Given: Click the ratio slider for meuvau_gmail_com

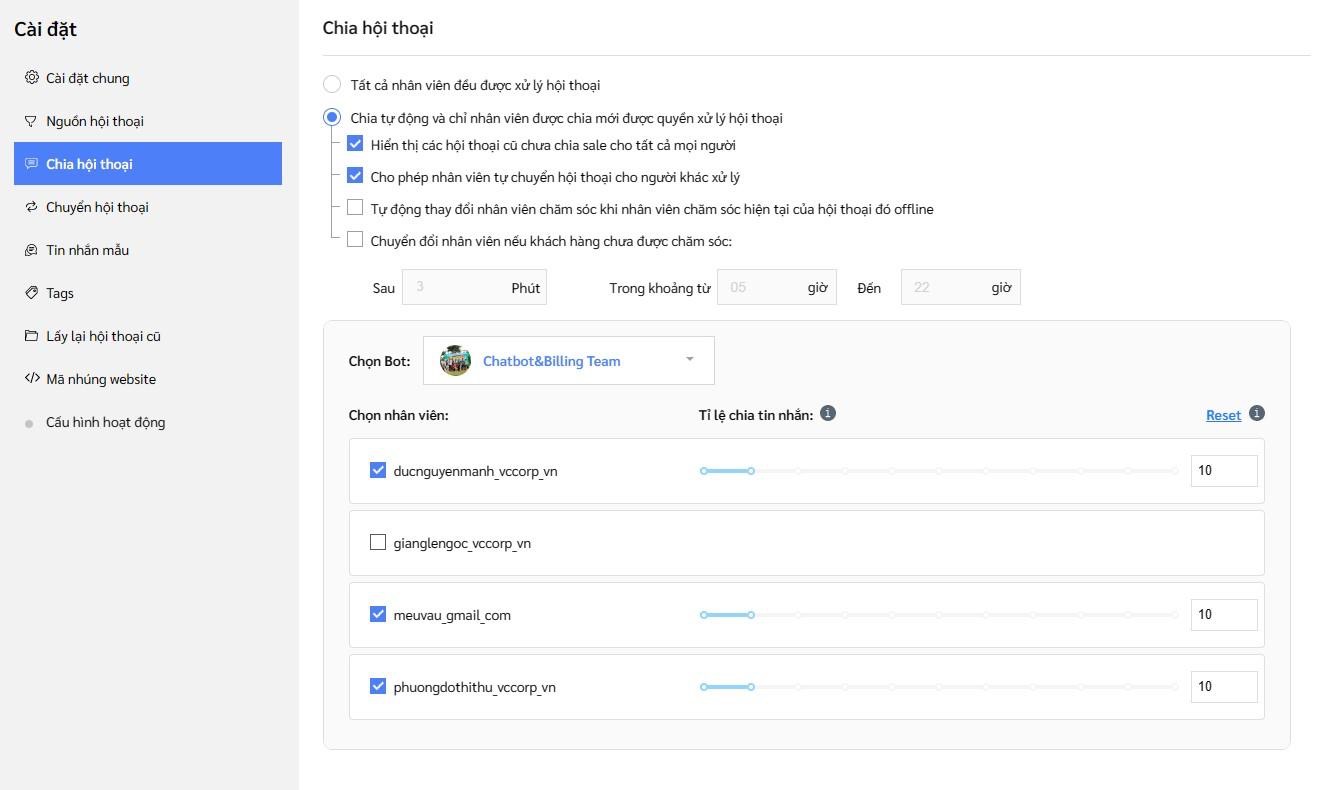Looking at the screenshot, I should point(939,615).
